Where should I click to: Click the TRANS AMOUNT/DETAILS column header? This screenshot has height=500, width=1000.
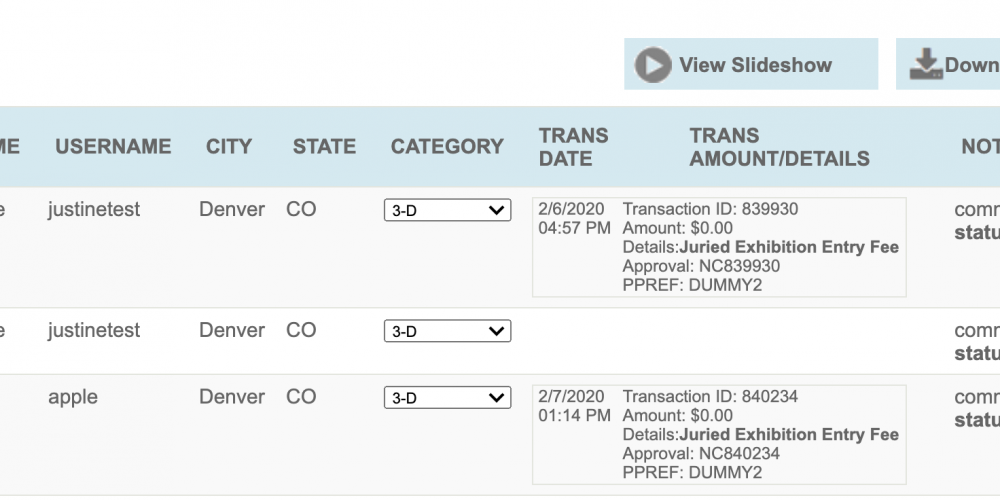click(779, 147)
